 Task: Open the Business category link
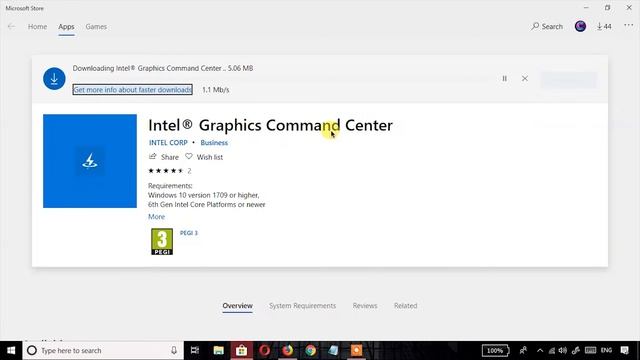pos(214,142)
